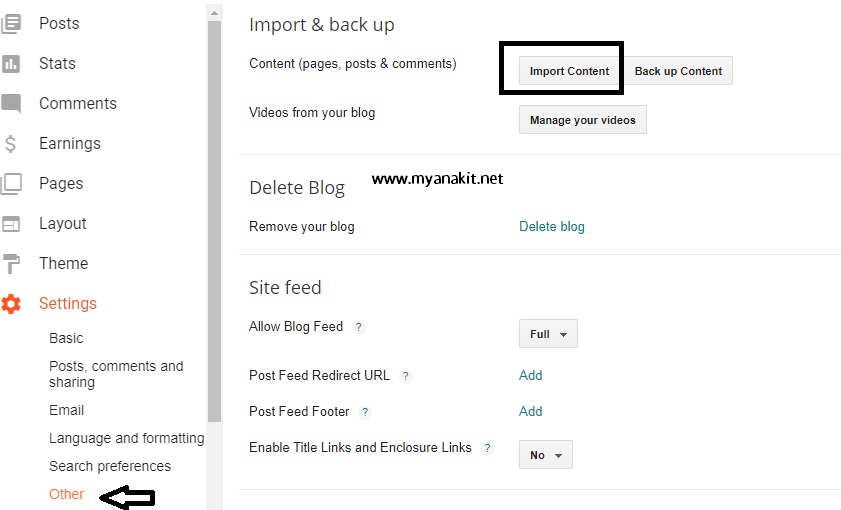
Task: Click the Post Feed Footer help icon
Action: point(366,412)
